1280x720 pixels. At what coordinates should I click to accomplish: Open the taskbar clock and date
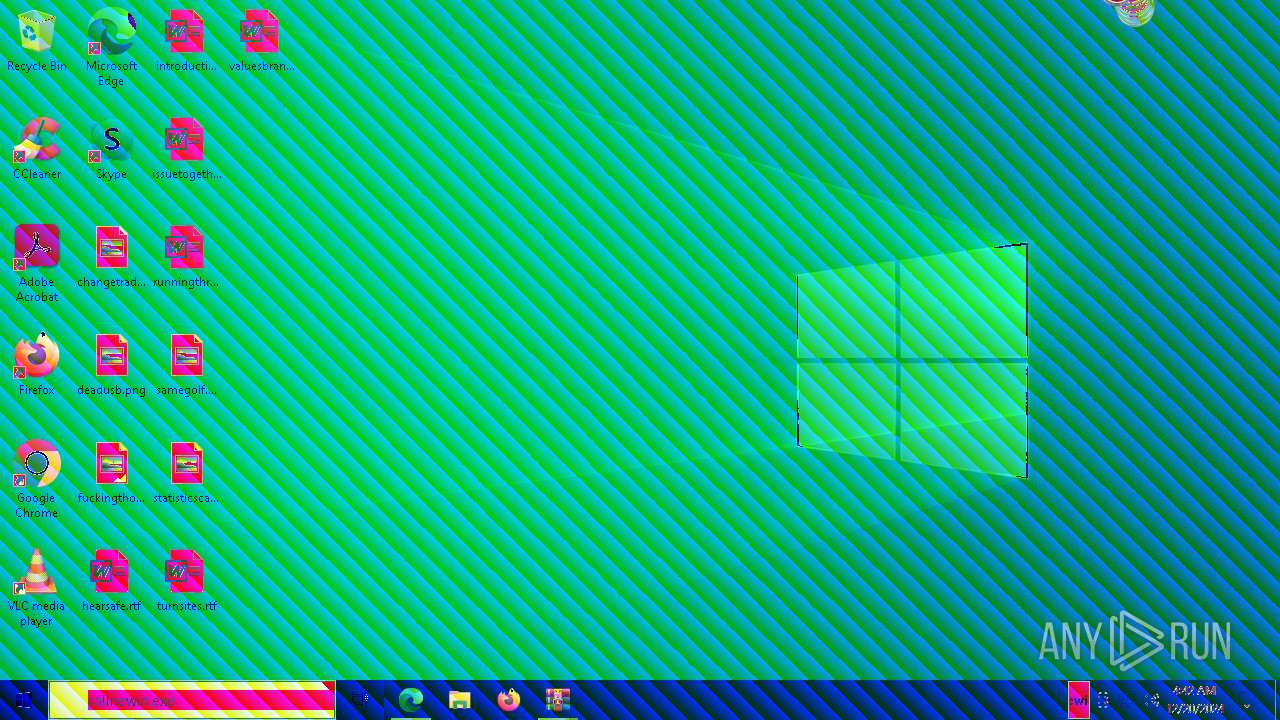coord(1195,700)
